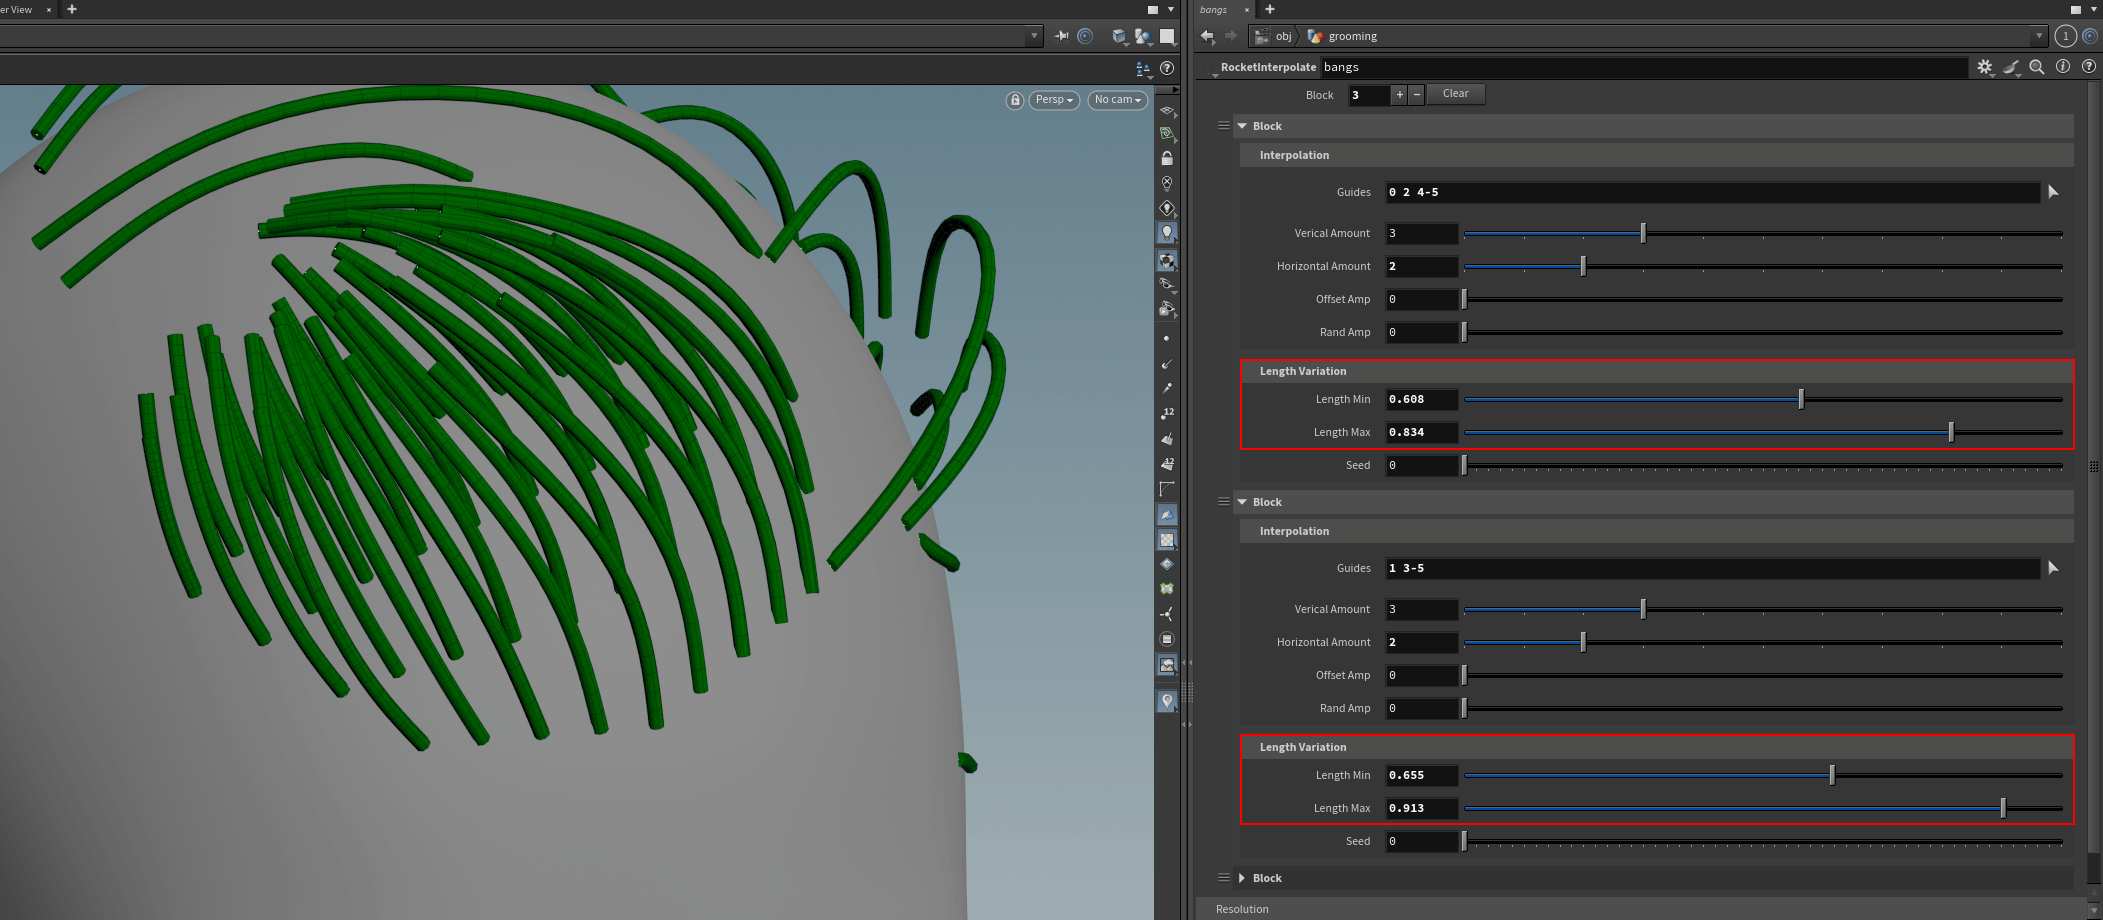Click the circular striped icon in right toolbar
The height and width of the screenshot is (920, 2103).
click(1166, 639)
